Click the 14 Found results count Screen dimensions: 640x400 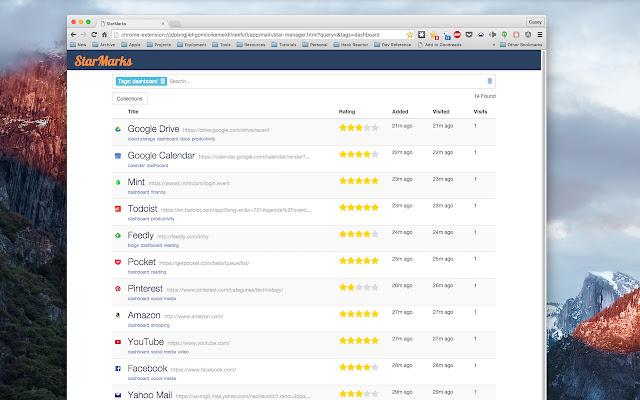click(485, 96)
